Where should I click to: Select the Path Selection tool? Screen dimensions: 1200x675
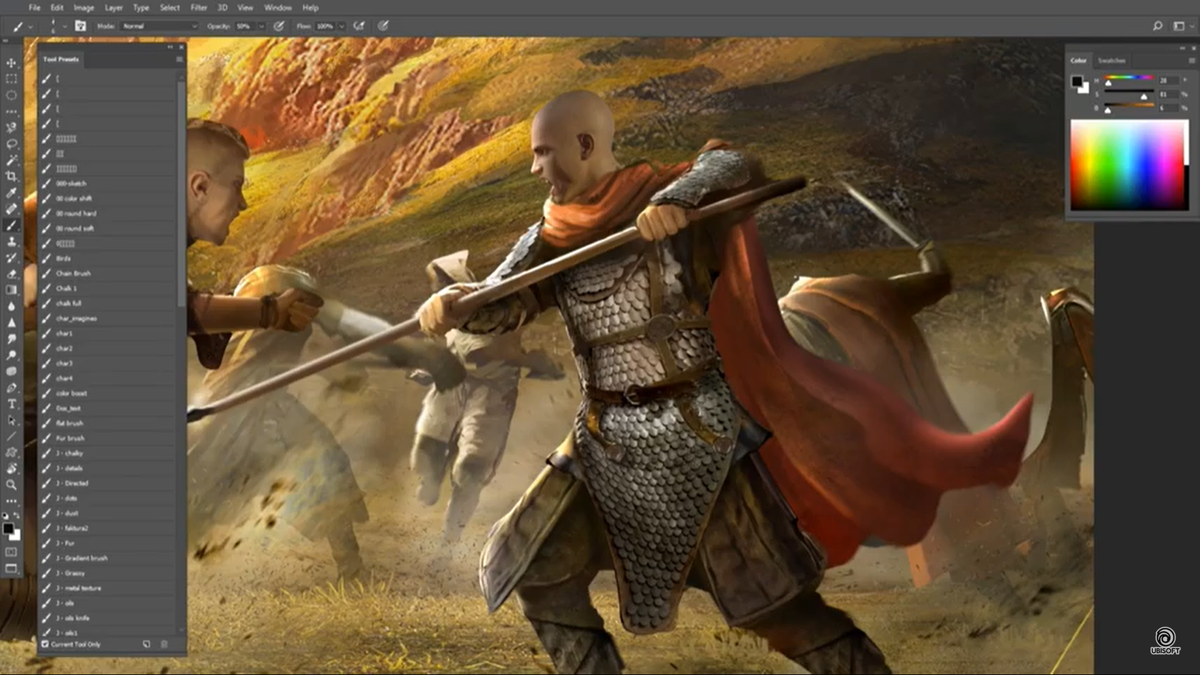click(12, 421)
